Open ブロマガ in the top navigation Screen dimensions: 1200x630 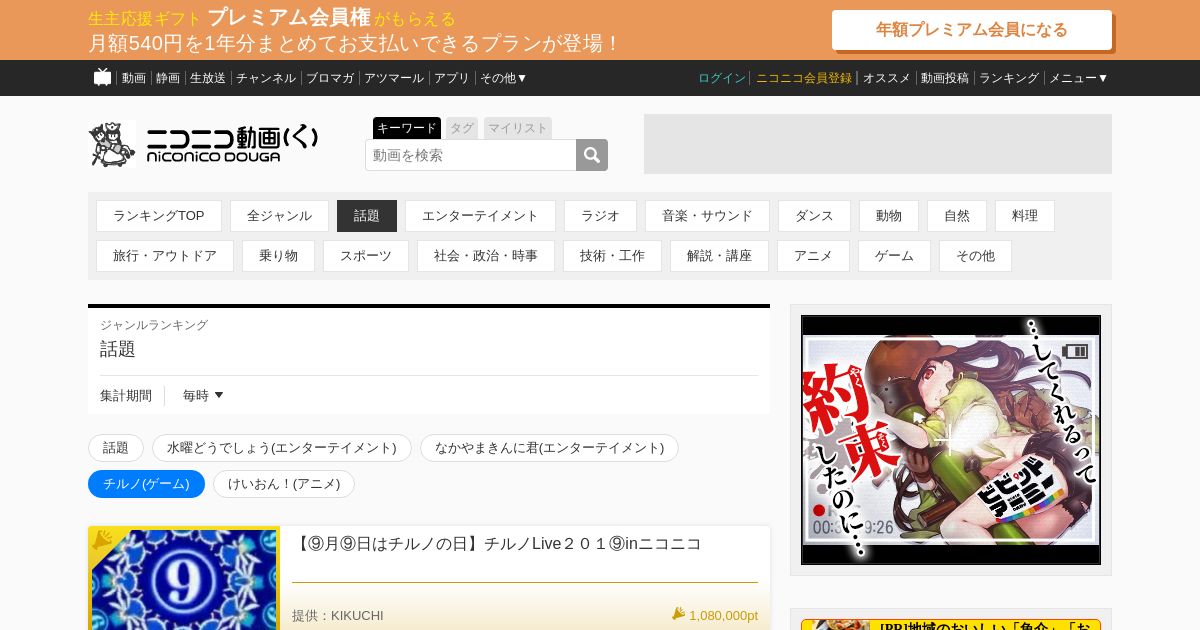pos(330,78)
